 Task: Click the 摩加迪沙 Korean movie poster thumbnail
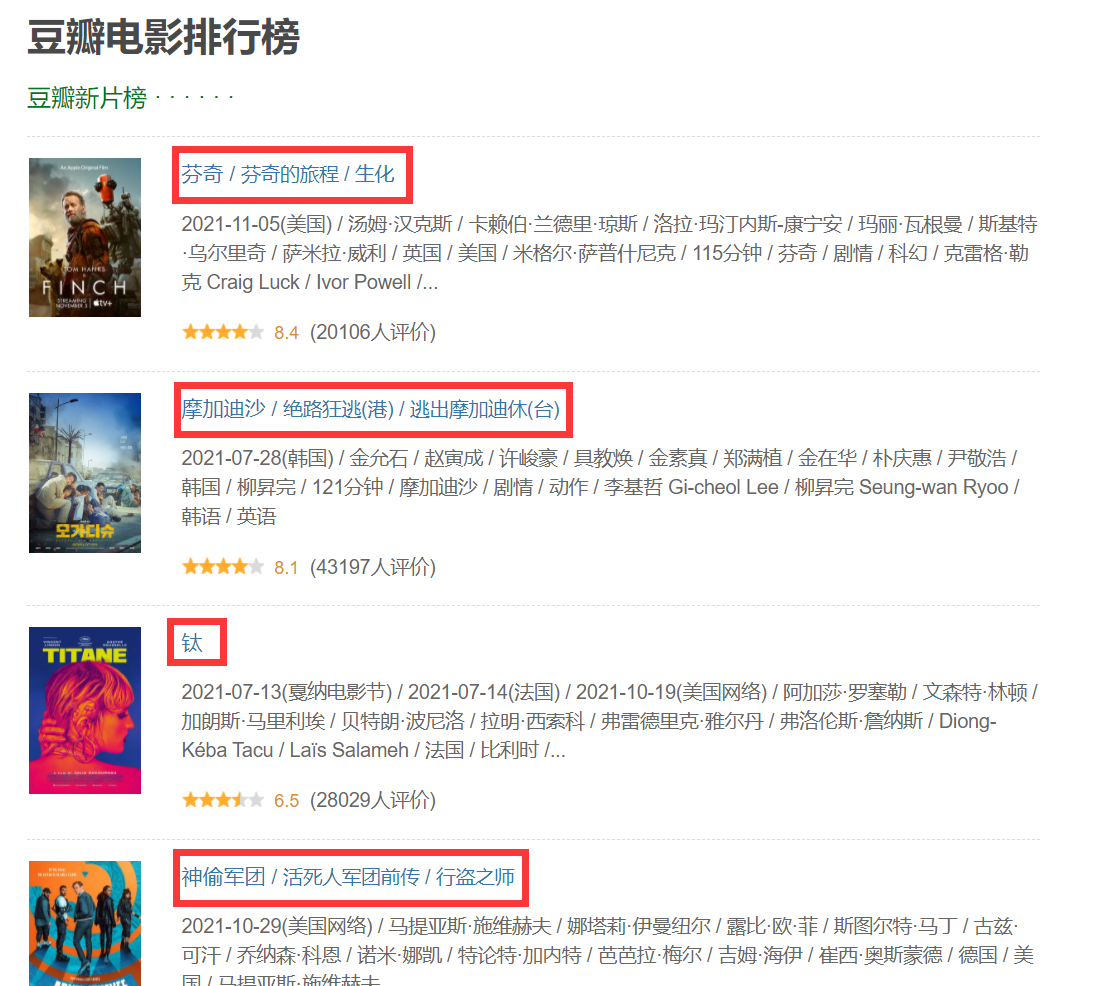pos(85,473)
